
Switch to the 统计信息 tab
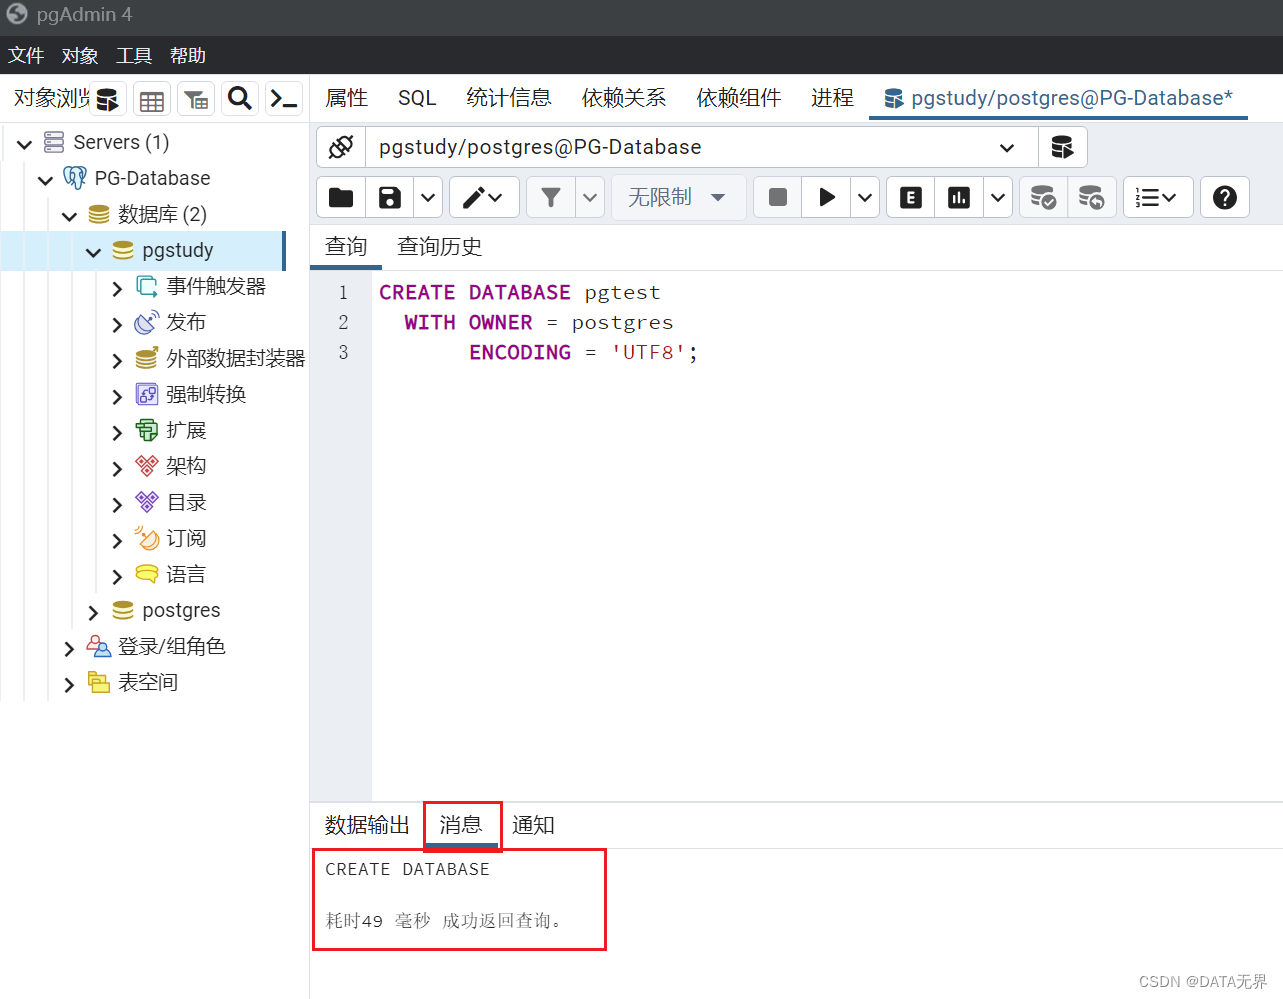click(509, 98)
